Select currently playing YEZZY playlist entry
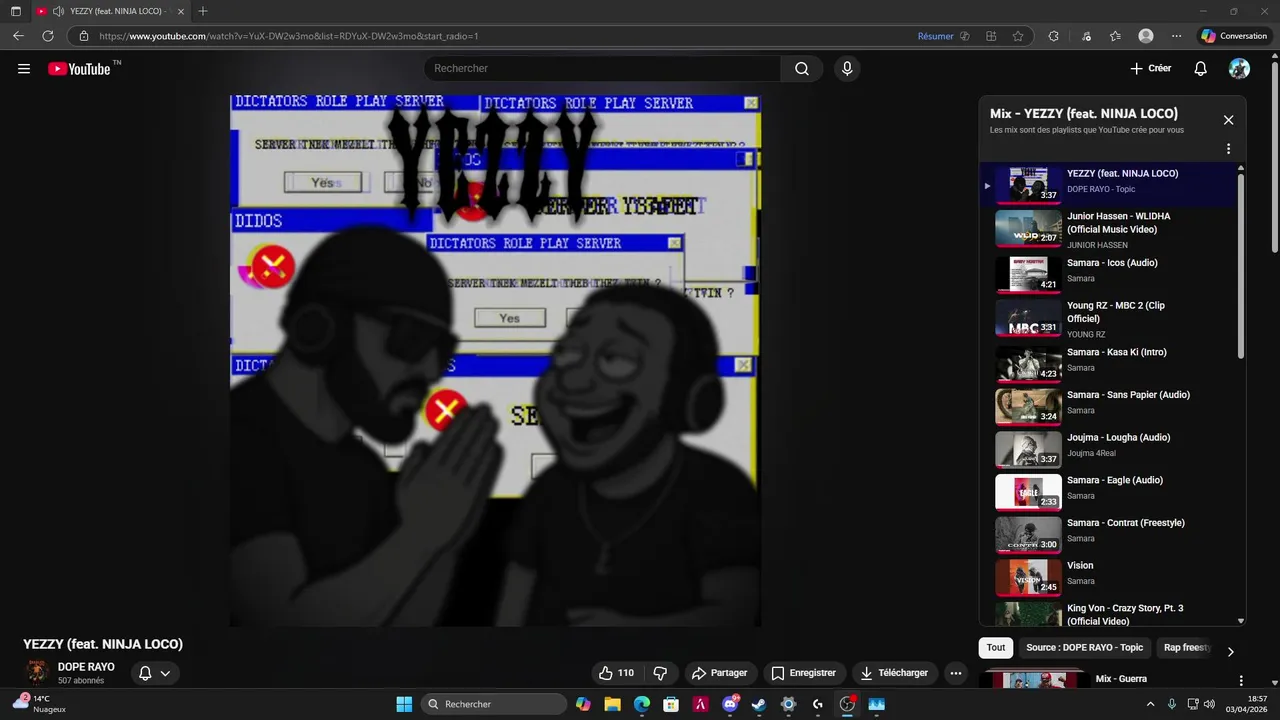Viewport: 1280px width, 720px height. (1108, 184)
